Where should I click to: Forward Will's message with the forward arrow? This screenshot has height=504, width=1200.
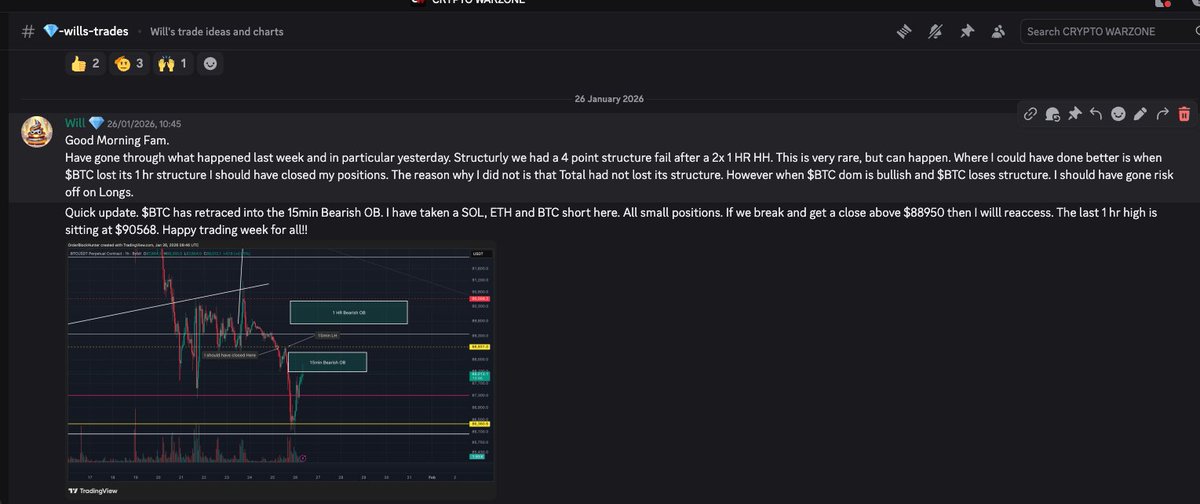click(1162, 114)
